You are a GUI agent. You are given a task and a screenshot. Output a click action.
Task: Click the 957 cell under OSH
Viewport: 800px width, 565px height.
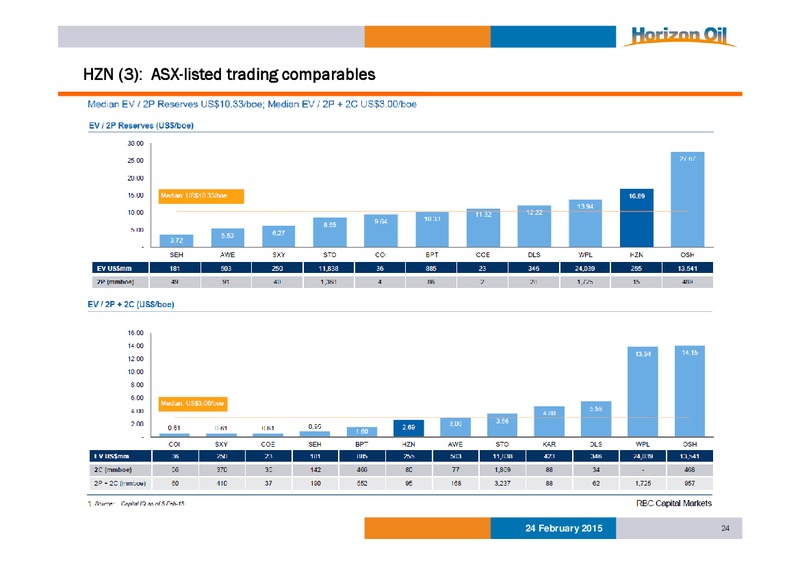tap(690, 483)
